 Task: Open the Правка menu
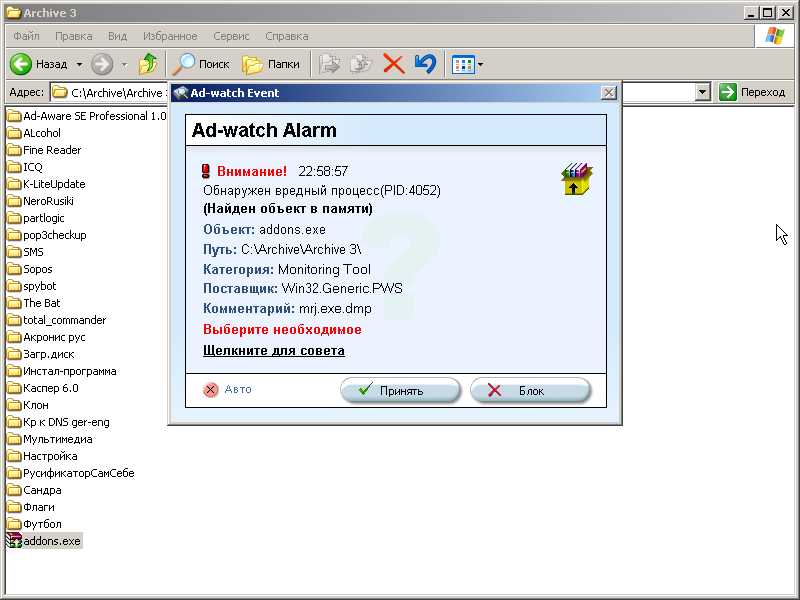pos(73,36)
